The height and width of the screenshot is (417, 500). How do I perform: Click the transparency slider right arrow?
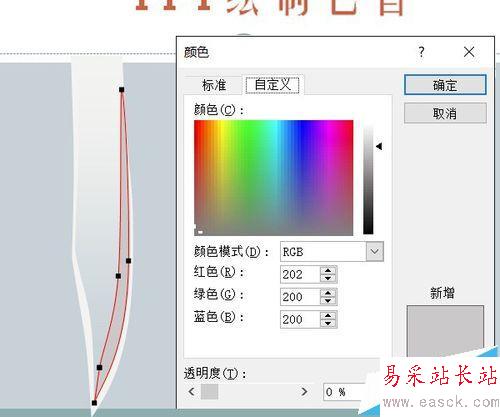(304, 391)
